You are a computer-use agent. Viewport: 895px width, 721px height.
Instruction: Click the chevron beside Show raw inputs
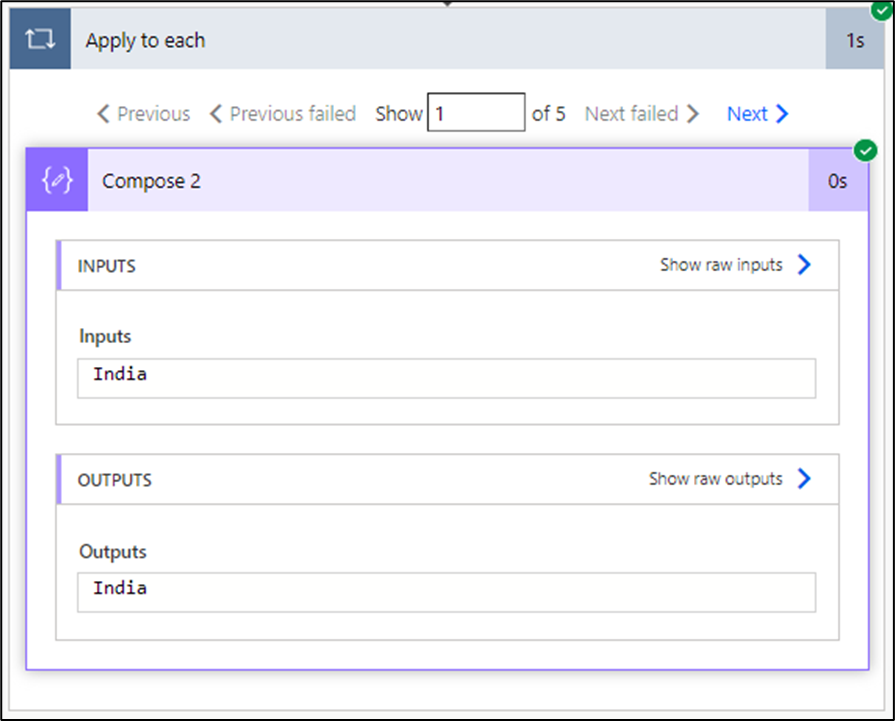pos(804,265)
